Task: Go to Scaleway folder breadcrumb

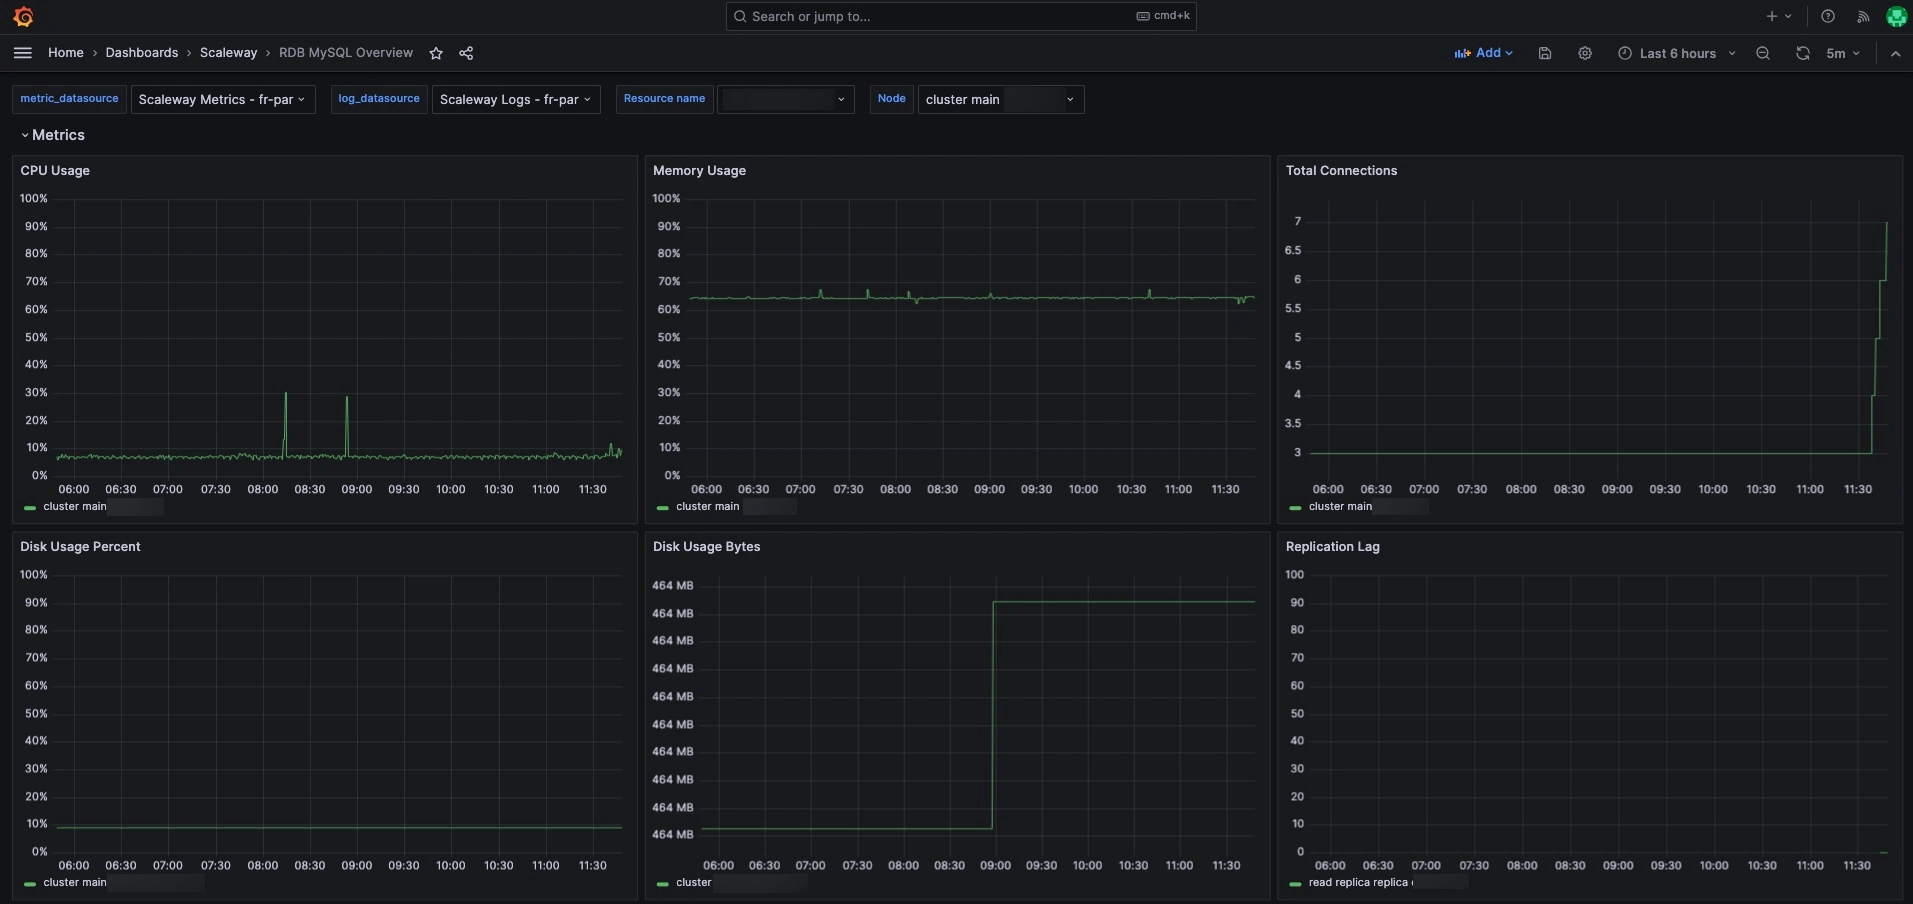Action: click(x=228, y=53)
